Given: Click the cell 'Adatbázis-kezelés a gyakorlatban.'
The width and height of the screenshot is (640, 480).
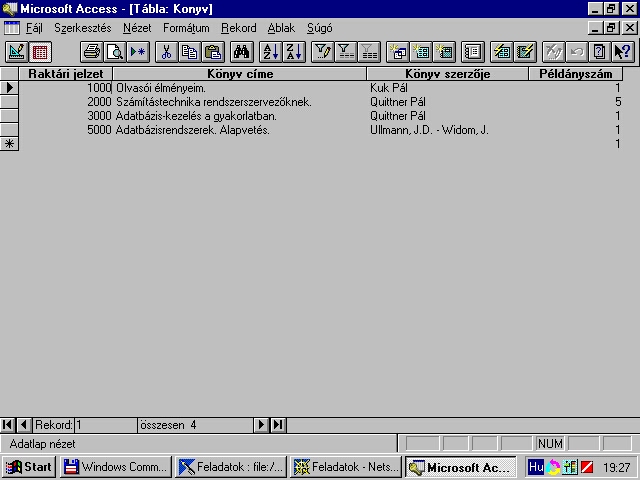Looking at the screenshot, I should (x=240, y=116).
